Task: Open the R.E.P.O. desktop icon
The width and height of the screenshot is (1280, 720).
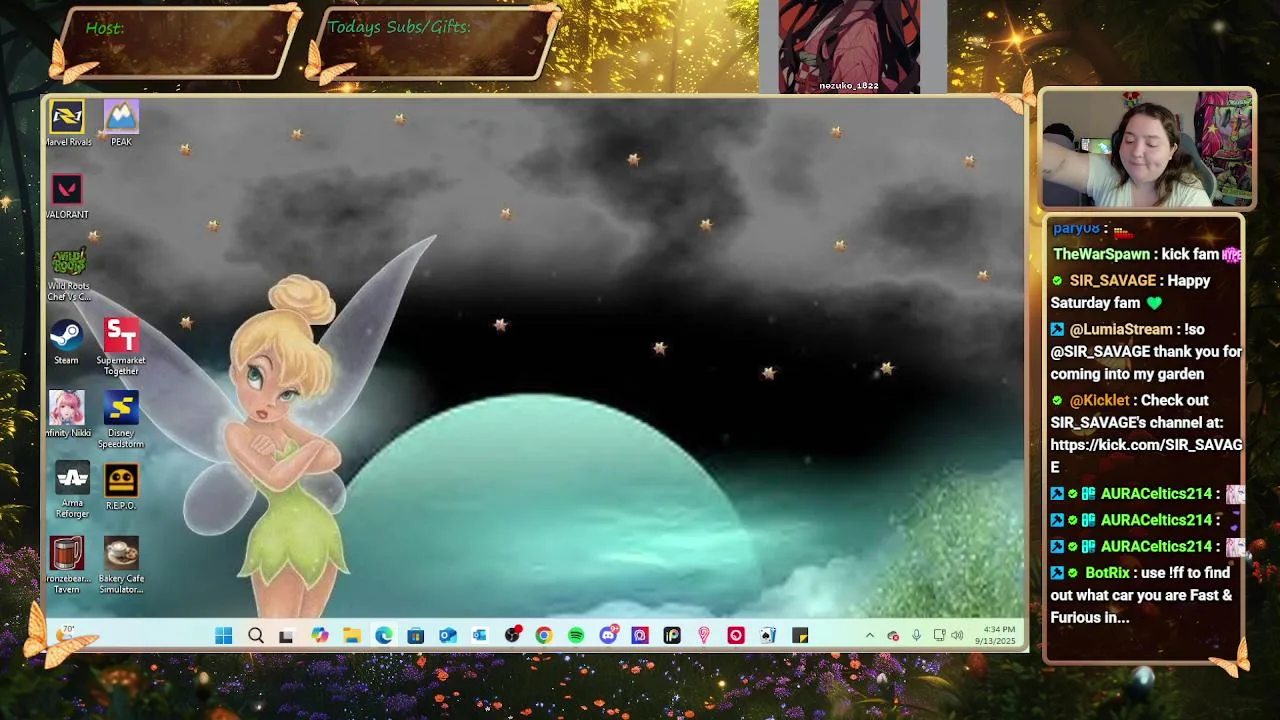Action: [121, 487]
